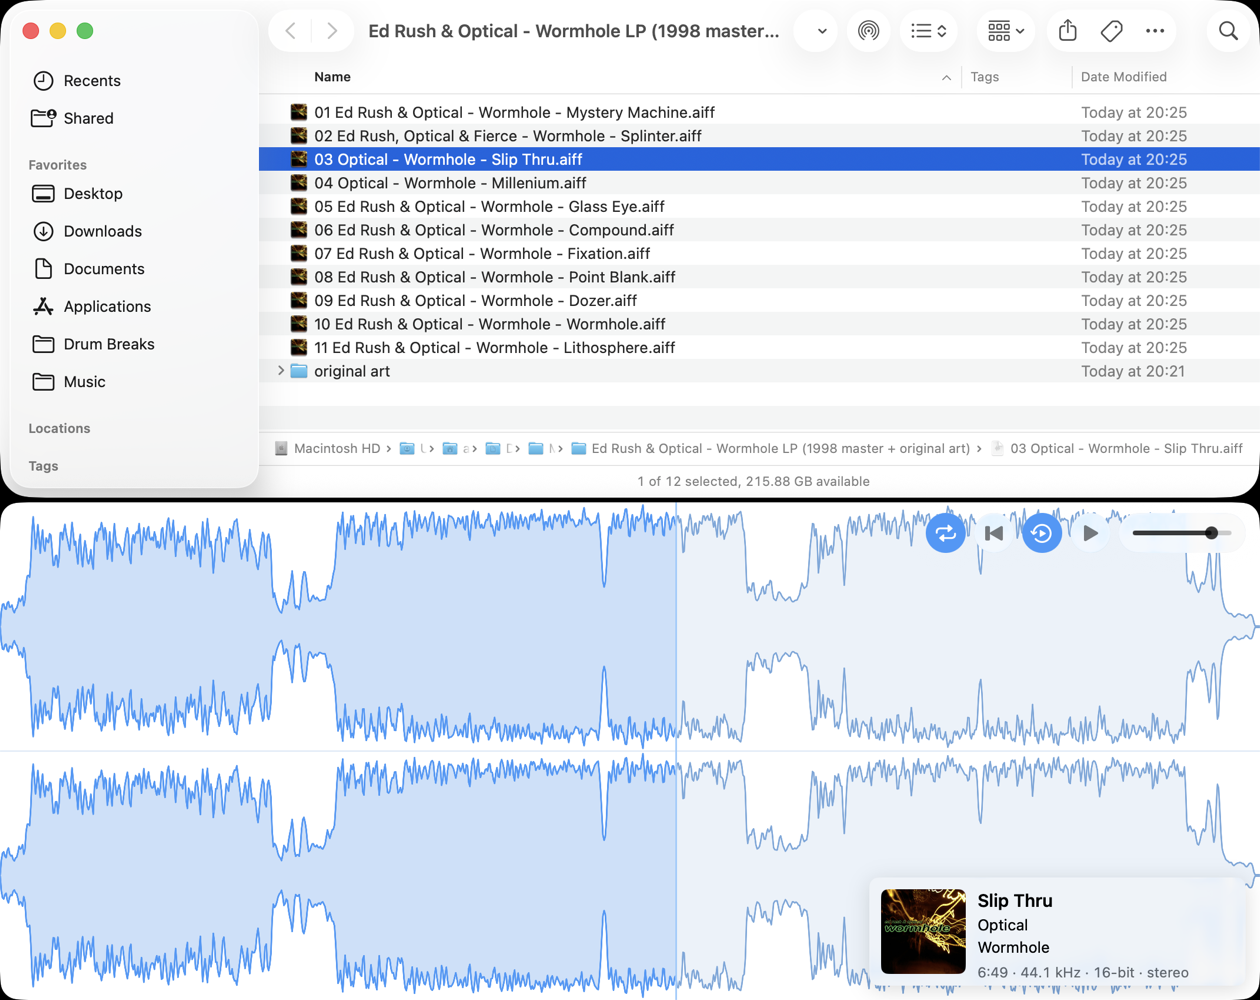This screenshot has height=1000, width=1260.
Task: Select the 11 Lithosphere.aiff file
Action: point(759,347)
